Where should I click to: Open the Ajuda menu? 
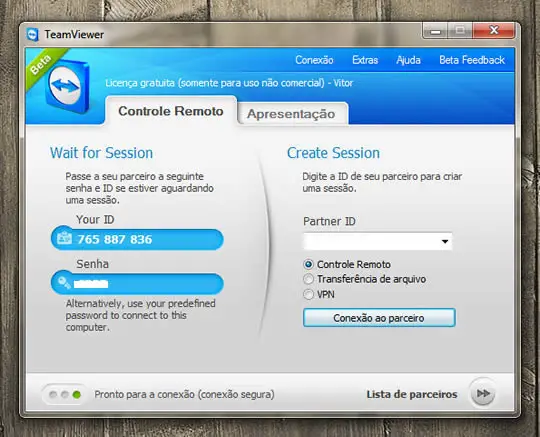point(408,60)
